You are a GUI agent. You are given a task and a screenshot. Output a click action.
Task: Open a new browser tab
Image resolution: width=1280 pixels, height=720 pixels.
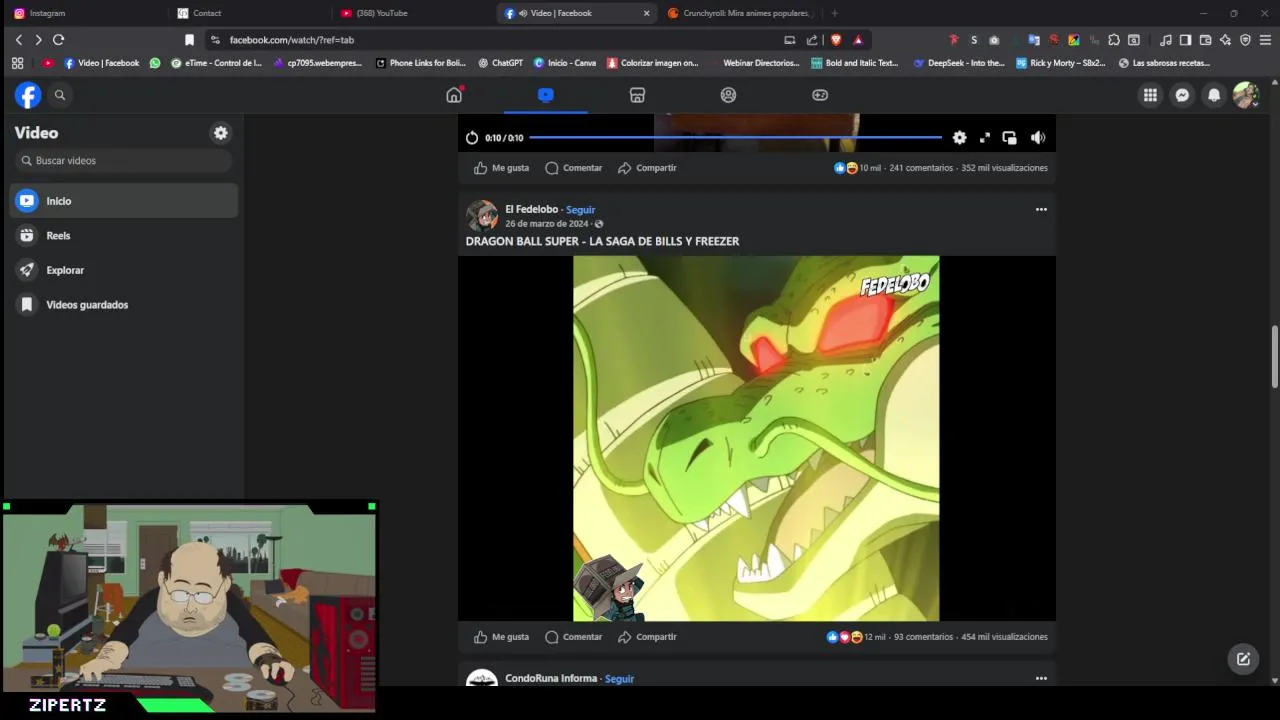[834, 13]
